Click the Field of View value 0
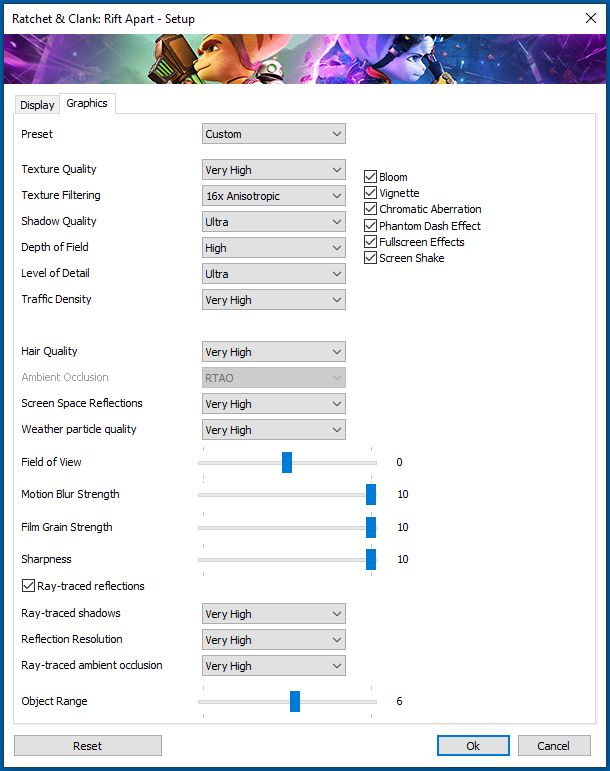 click(400, 462)
